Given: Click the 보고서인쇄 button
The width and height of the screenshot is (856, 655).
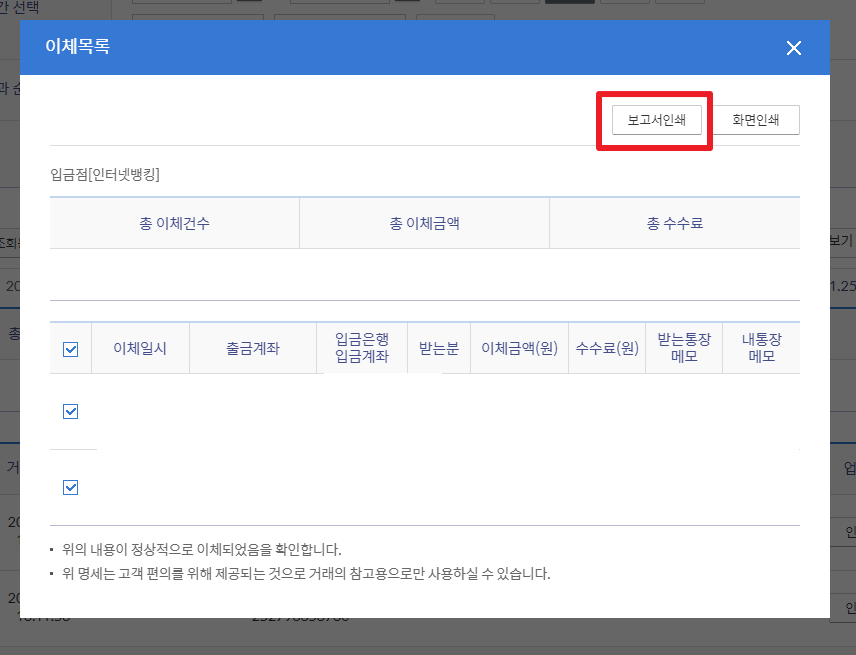Looking at the screenshot, I should click(x=656, y=120).
